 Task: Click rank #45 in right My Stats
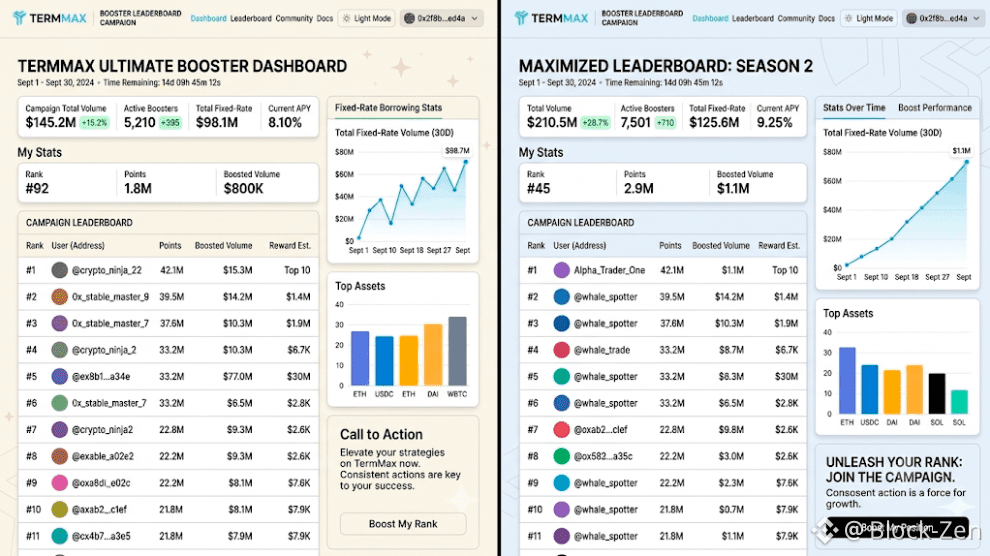tap(539, 189)
